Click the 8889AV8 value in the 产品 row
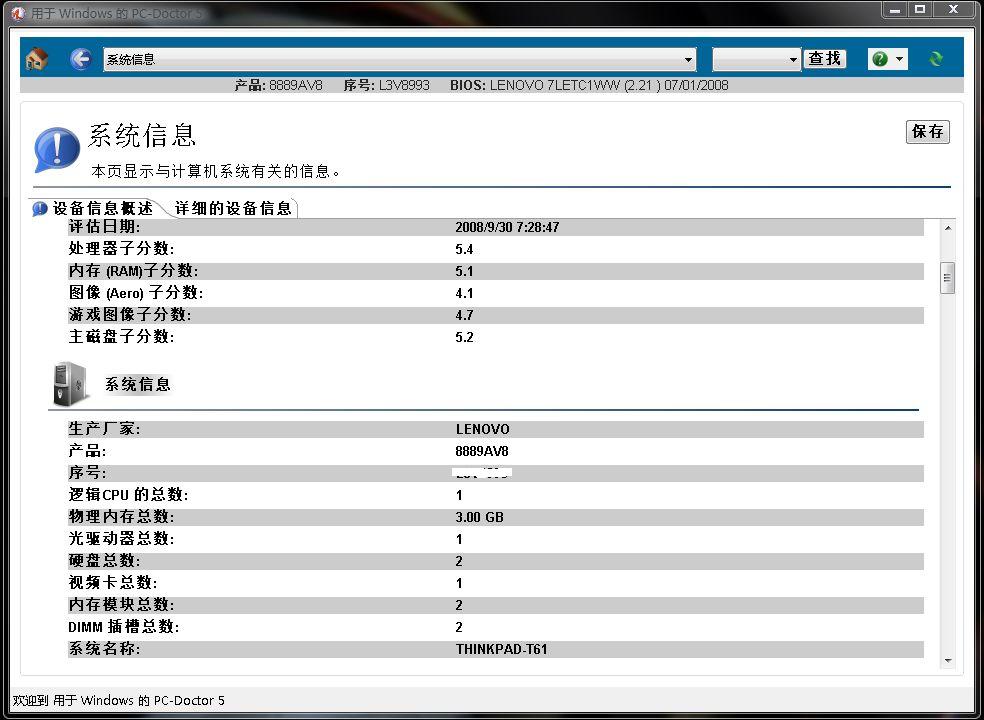The image size is (984, 720). pos(482,451)
